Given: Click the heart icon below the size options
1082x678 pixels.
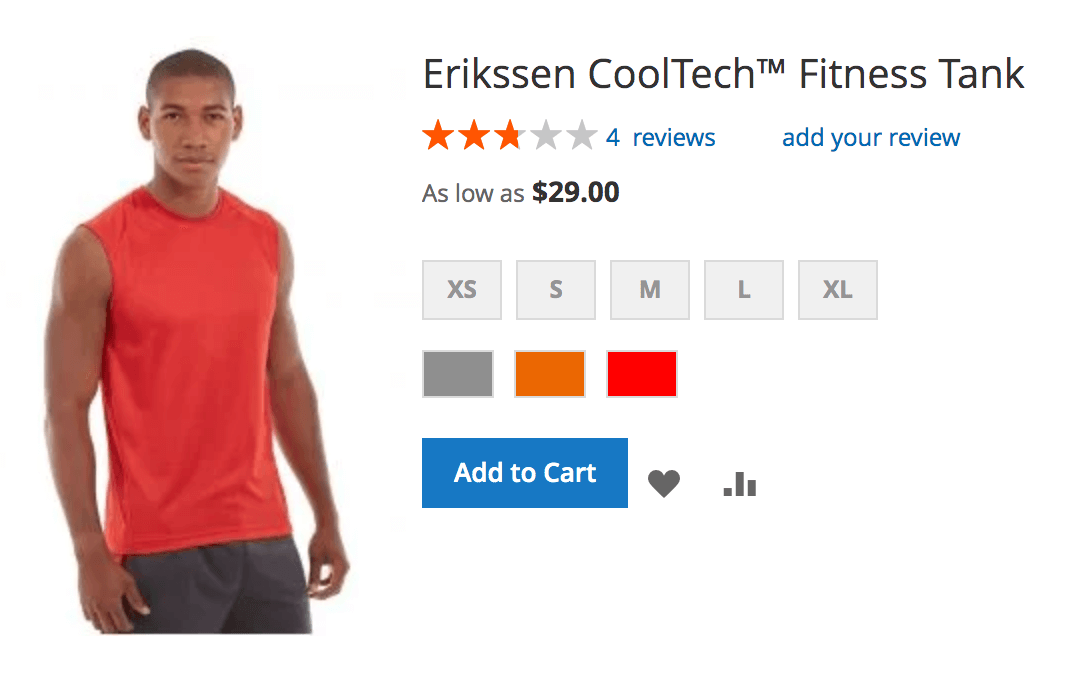Looking at the screenshot, I should [x=664, y=483].
